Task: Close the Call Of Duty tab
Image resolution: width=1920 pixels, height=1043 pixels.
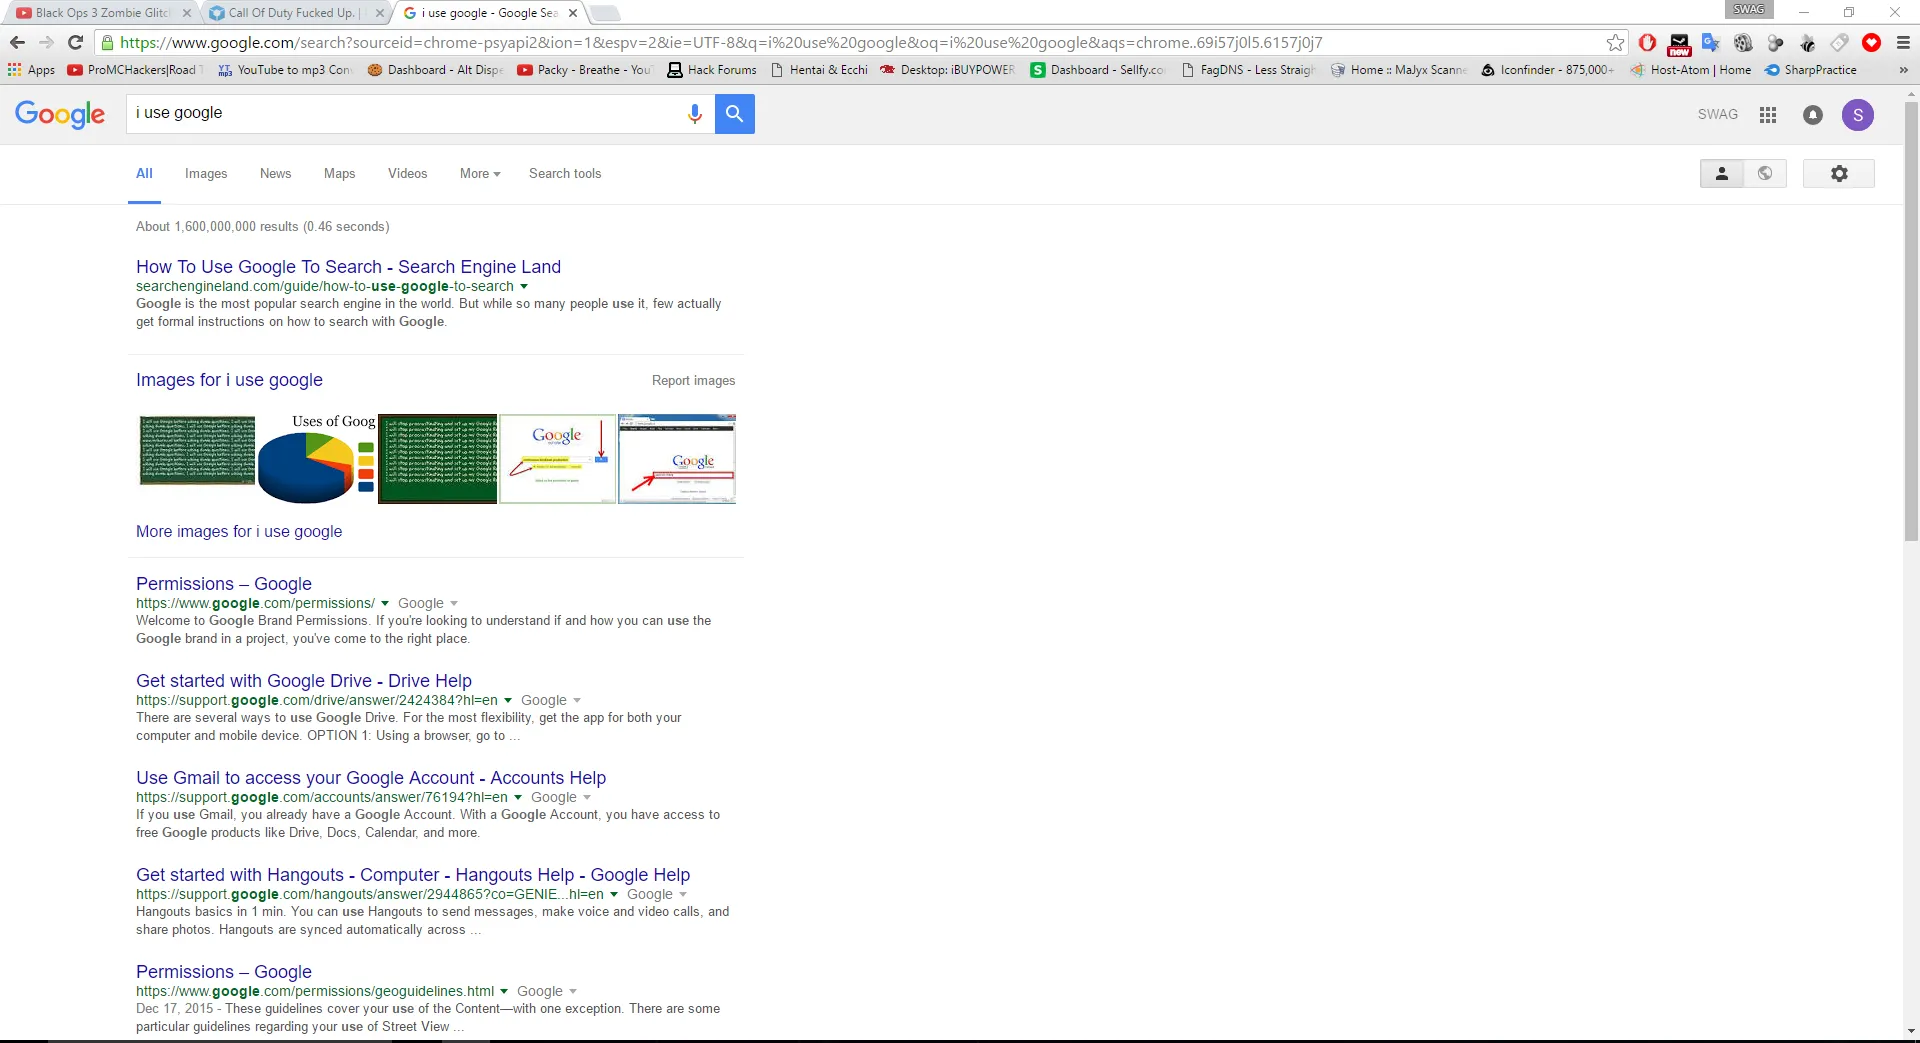Action: pos(379,13)
